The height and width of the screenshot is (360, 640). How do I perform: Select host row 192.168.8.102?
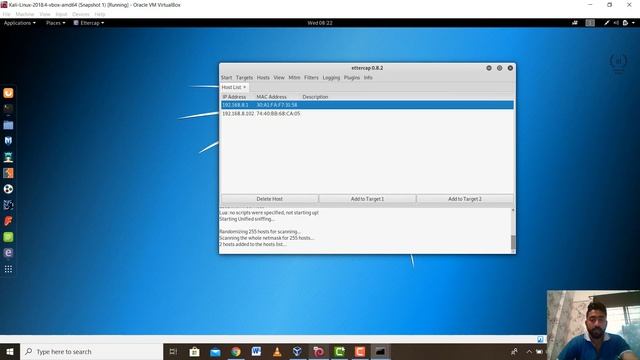pos(367,113)
